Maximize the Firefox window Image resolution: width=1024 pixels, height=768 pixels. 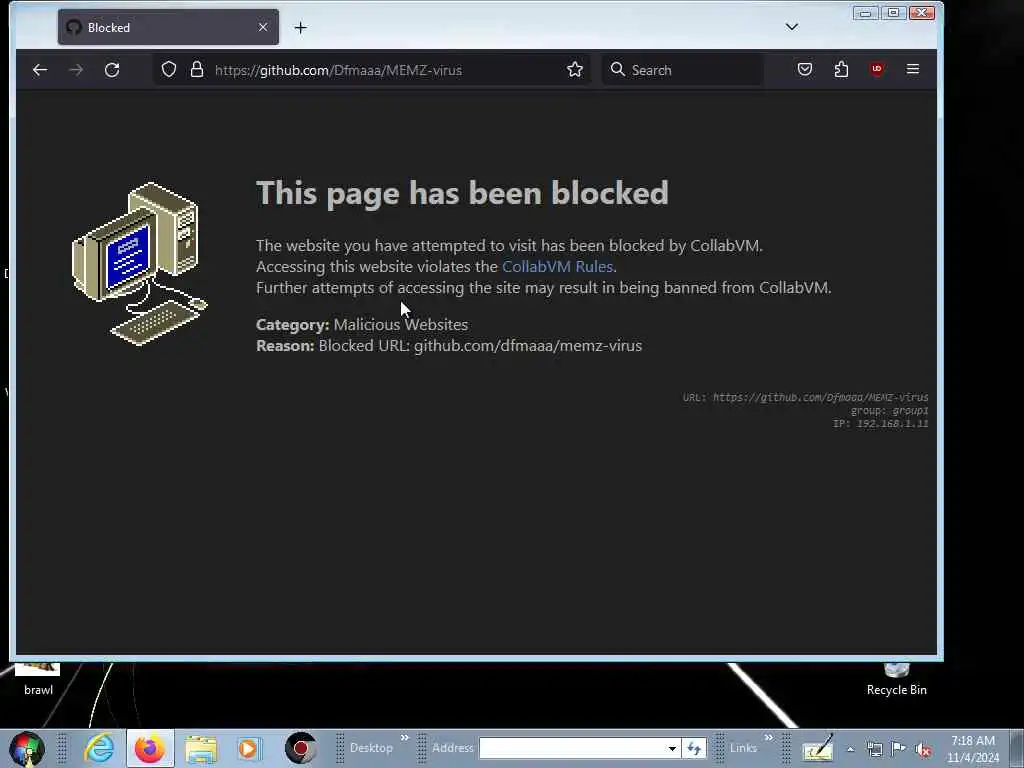pos(893,13)
